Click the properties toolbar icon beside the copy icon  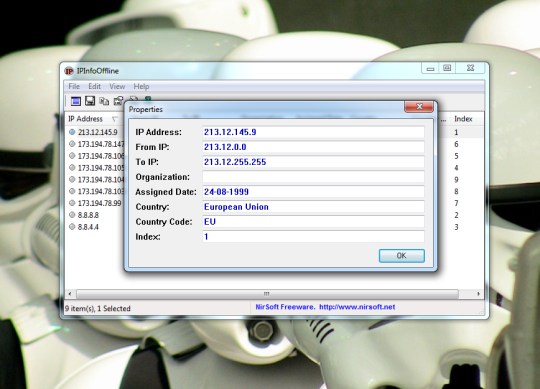(118, 101)
